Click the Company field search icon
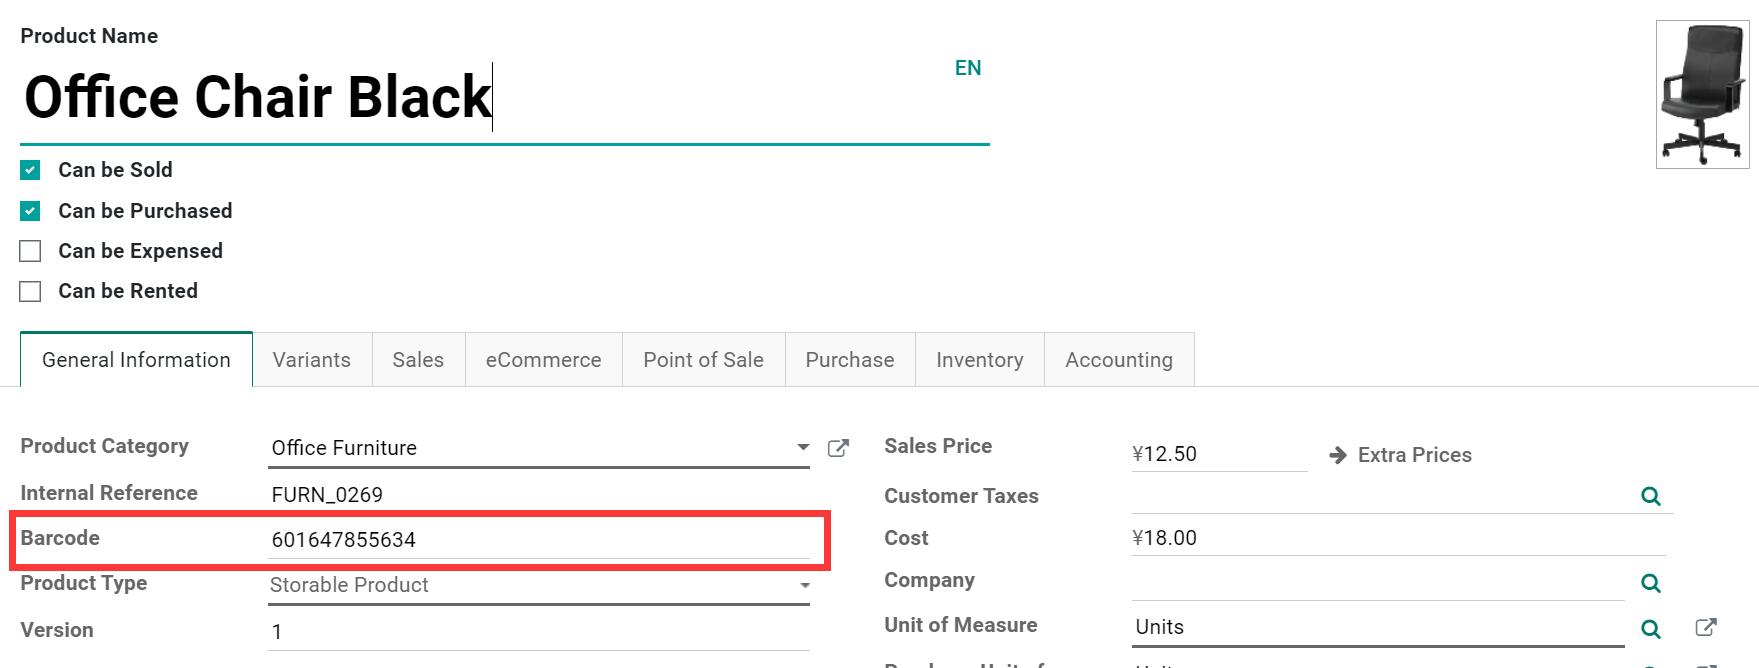Viewport: 1759px width, 668px height. (1650, 583)
